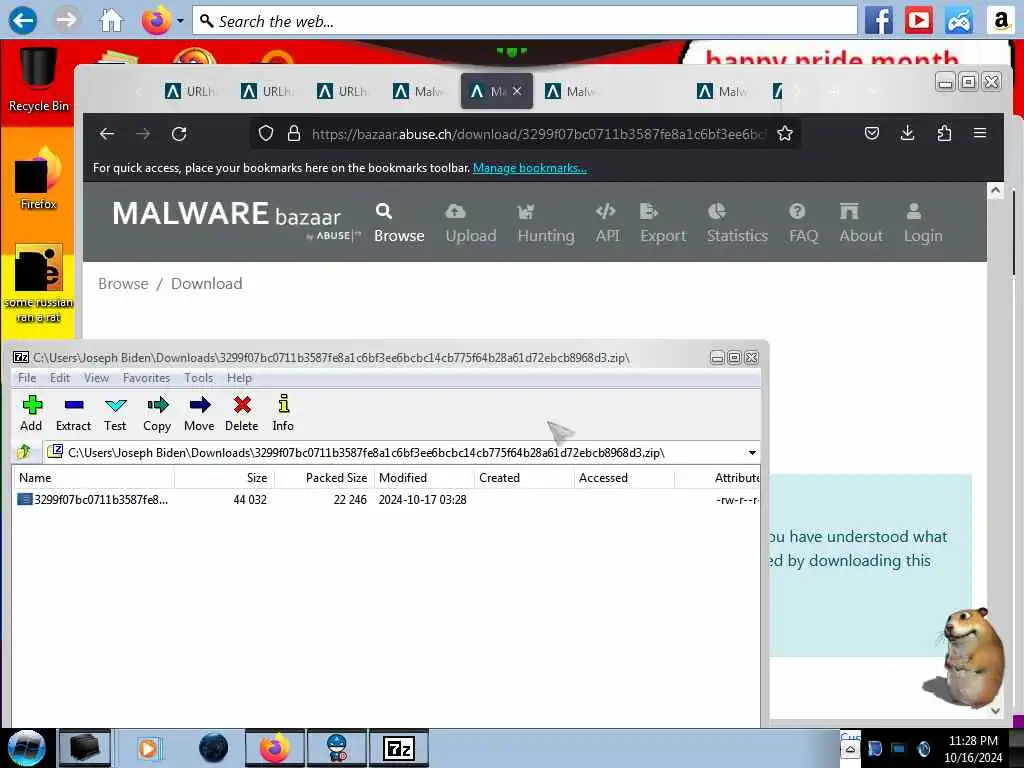Viewport: 1024px width, 768px height.
Task: Run the Test tool in 7-Zip
Action: pyautogui.click(x=115, y=413)
